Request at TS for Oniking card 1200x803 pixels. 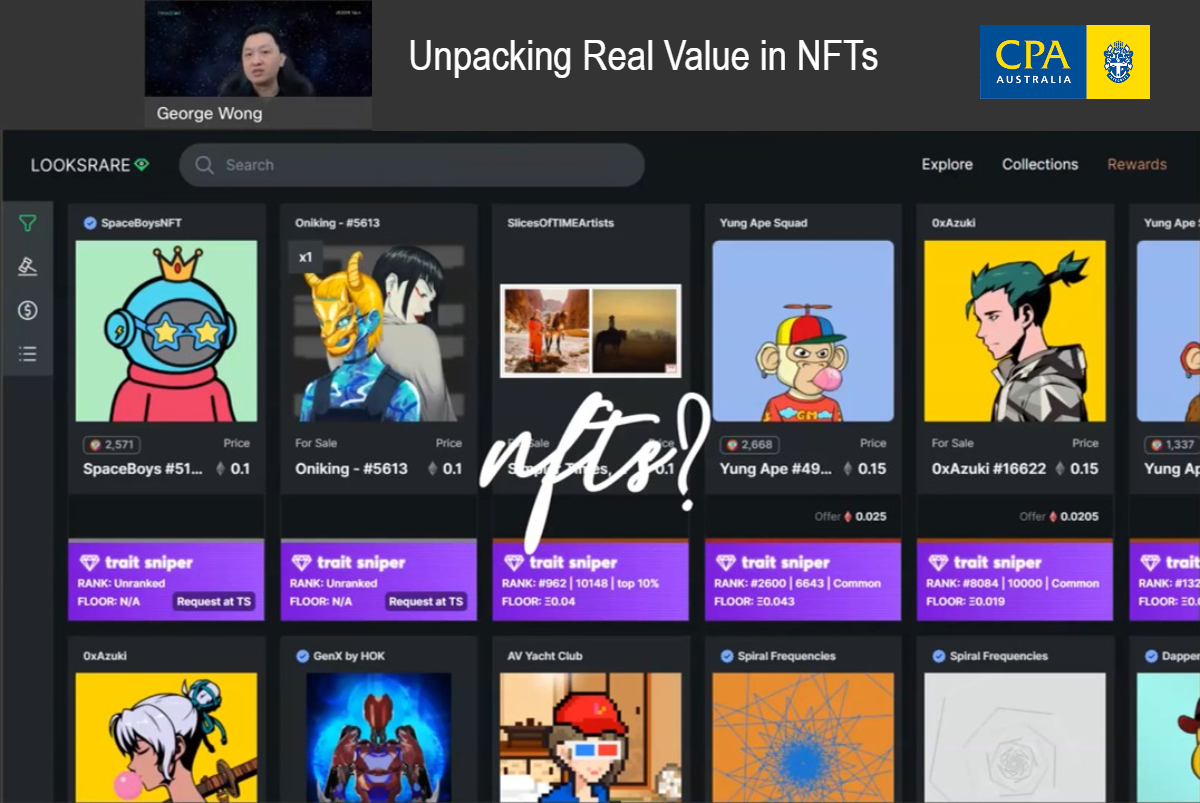point(425,601)
